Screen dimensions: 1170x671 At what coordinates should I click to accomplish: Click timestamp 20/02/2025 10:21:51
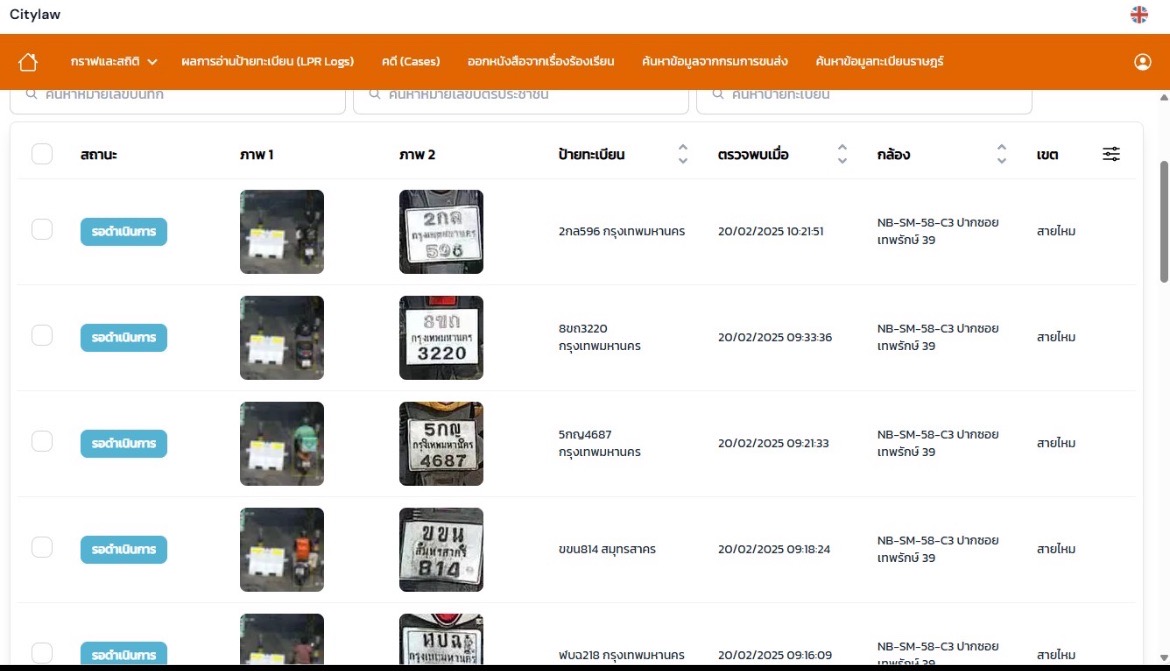pos(771,231)
